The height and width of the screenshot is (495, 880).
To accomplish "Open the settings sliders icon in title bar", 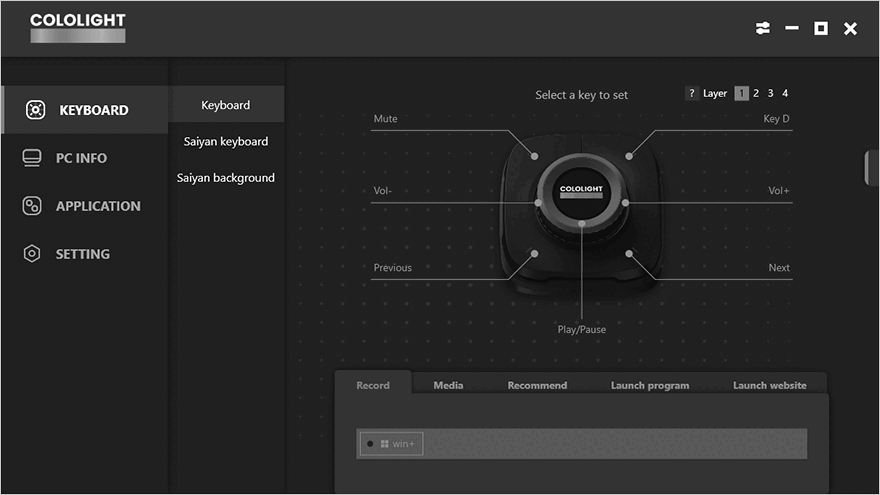I will coord(763,28).
